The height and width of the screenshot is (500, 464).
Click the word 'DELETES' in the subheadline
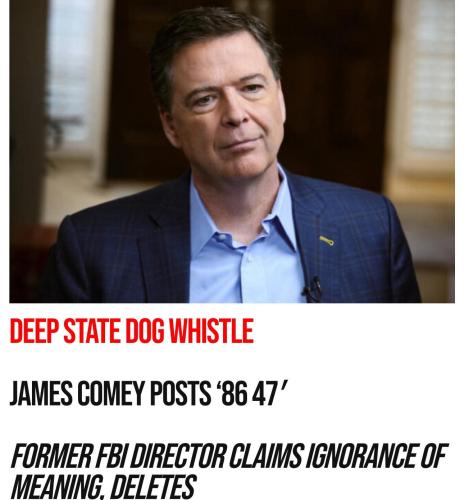[152, 487]
